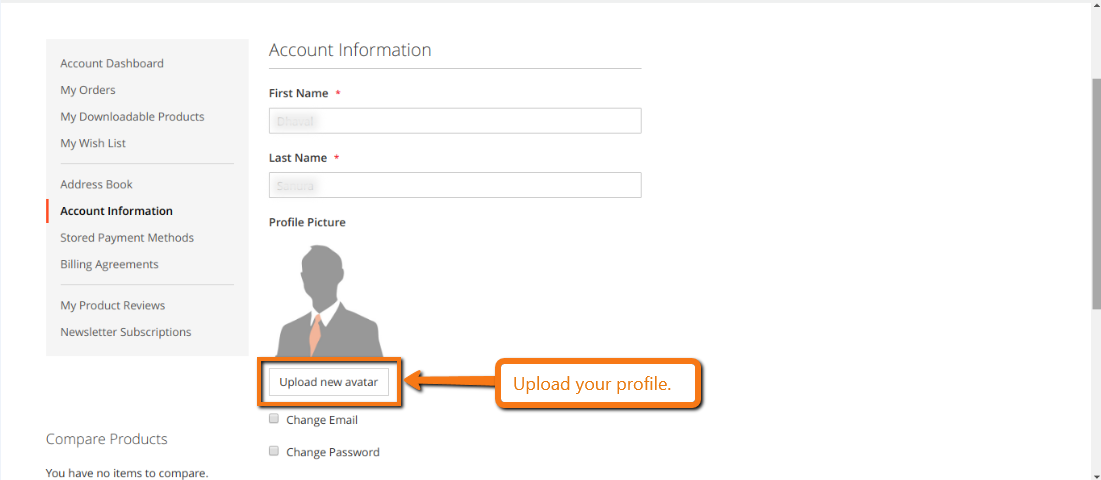Enable the Change Email checkbox

[x=274, y=419]
